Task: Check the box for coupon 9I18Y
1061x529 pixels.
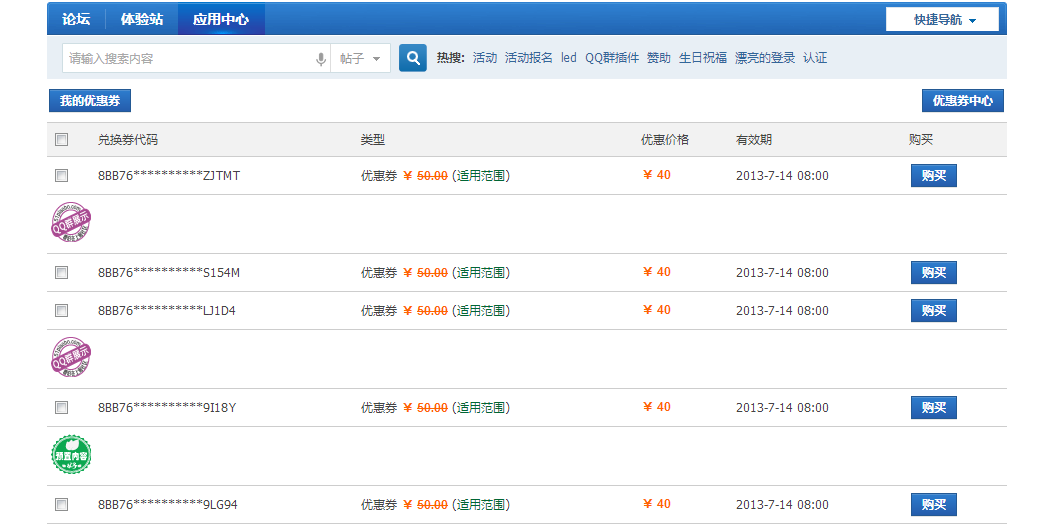Action: pyautogui.click(x=62, y=407)
